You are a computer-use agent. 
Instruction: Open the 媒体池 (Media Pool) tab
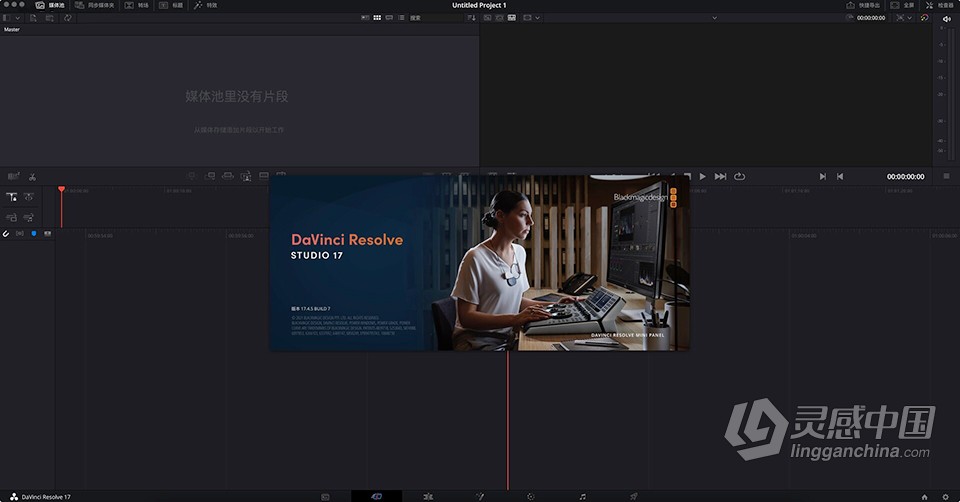pos(50,5)
